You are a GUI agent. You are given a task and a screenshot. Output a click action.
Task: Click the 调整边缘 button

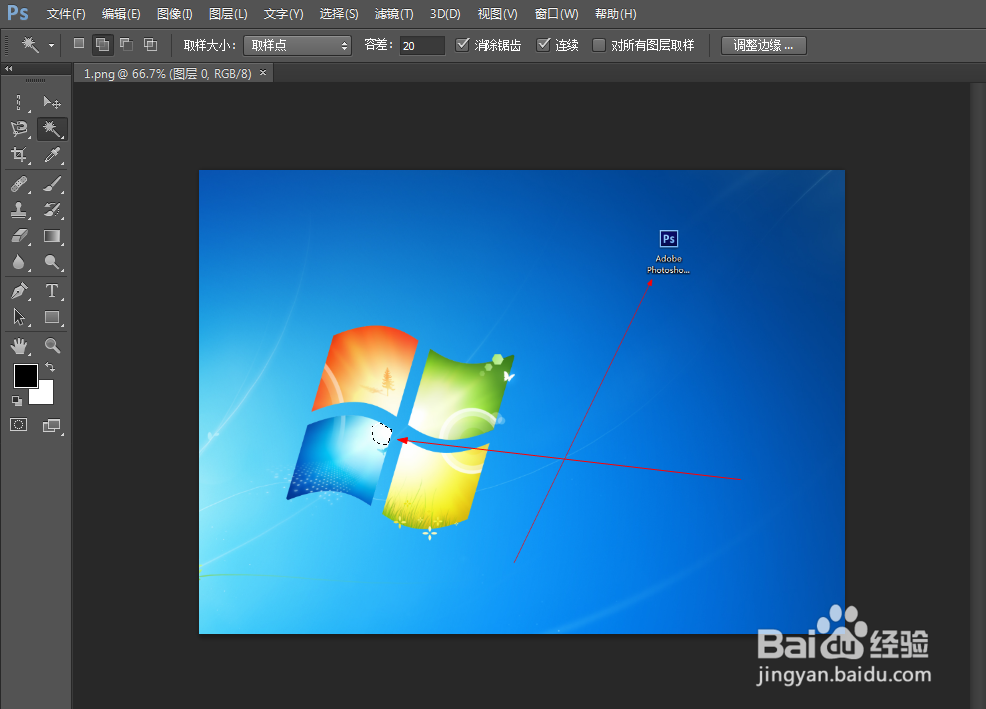(x=763, y=45)
